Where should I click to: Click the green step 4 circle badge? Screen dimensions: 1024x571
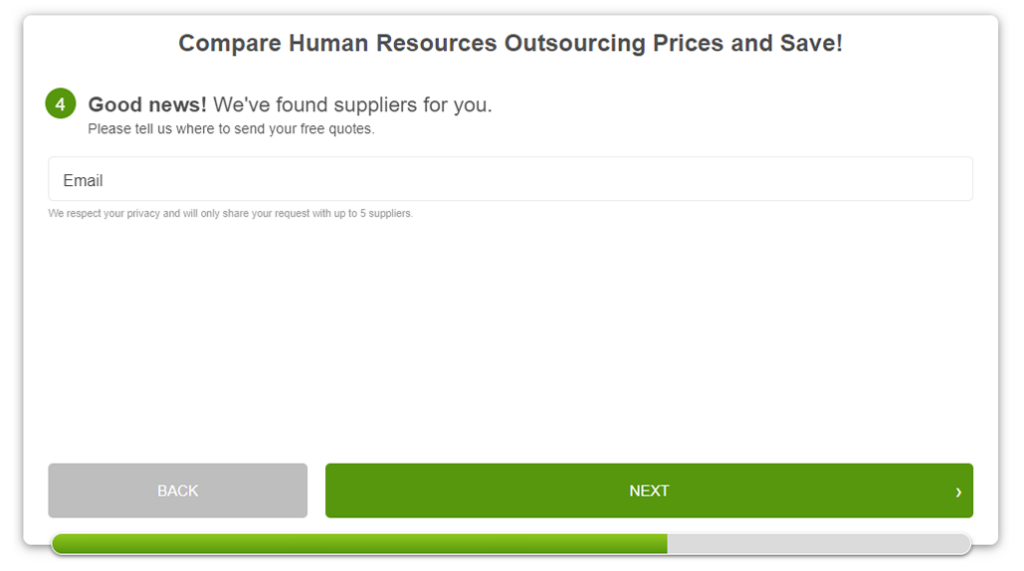tap(60, 104)
